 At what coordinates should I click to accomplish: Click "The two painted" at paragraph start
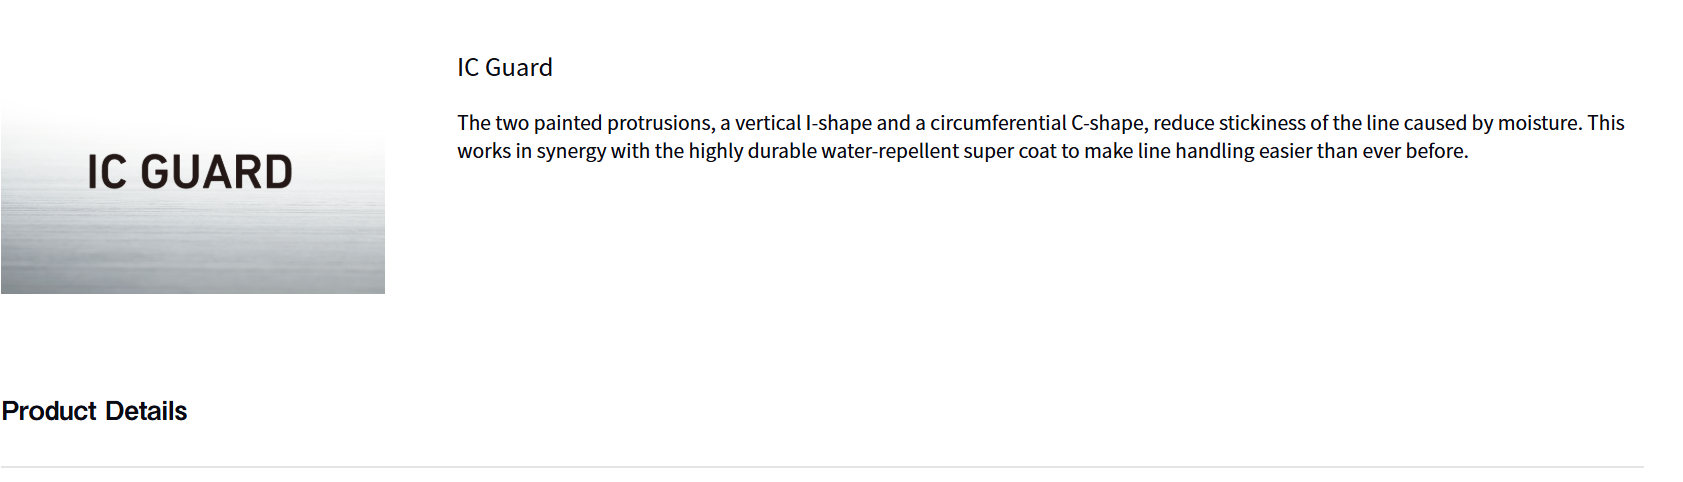pos(529,123)
